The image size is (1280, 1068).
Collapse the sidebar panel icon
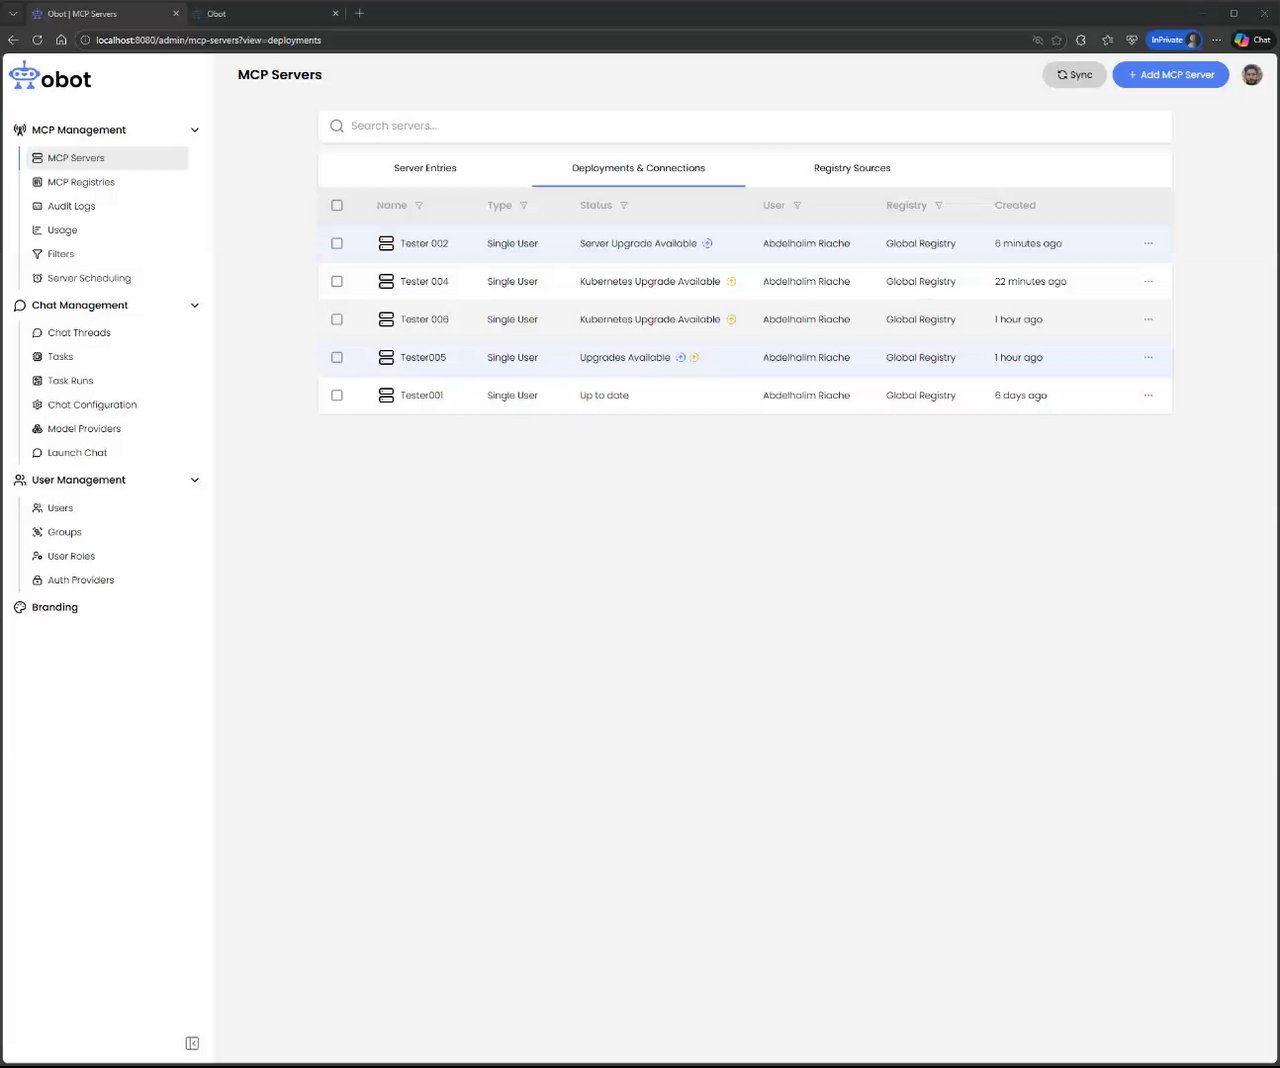click(x=192, y=1043)
